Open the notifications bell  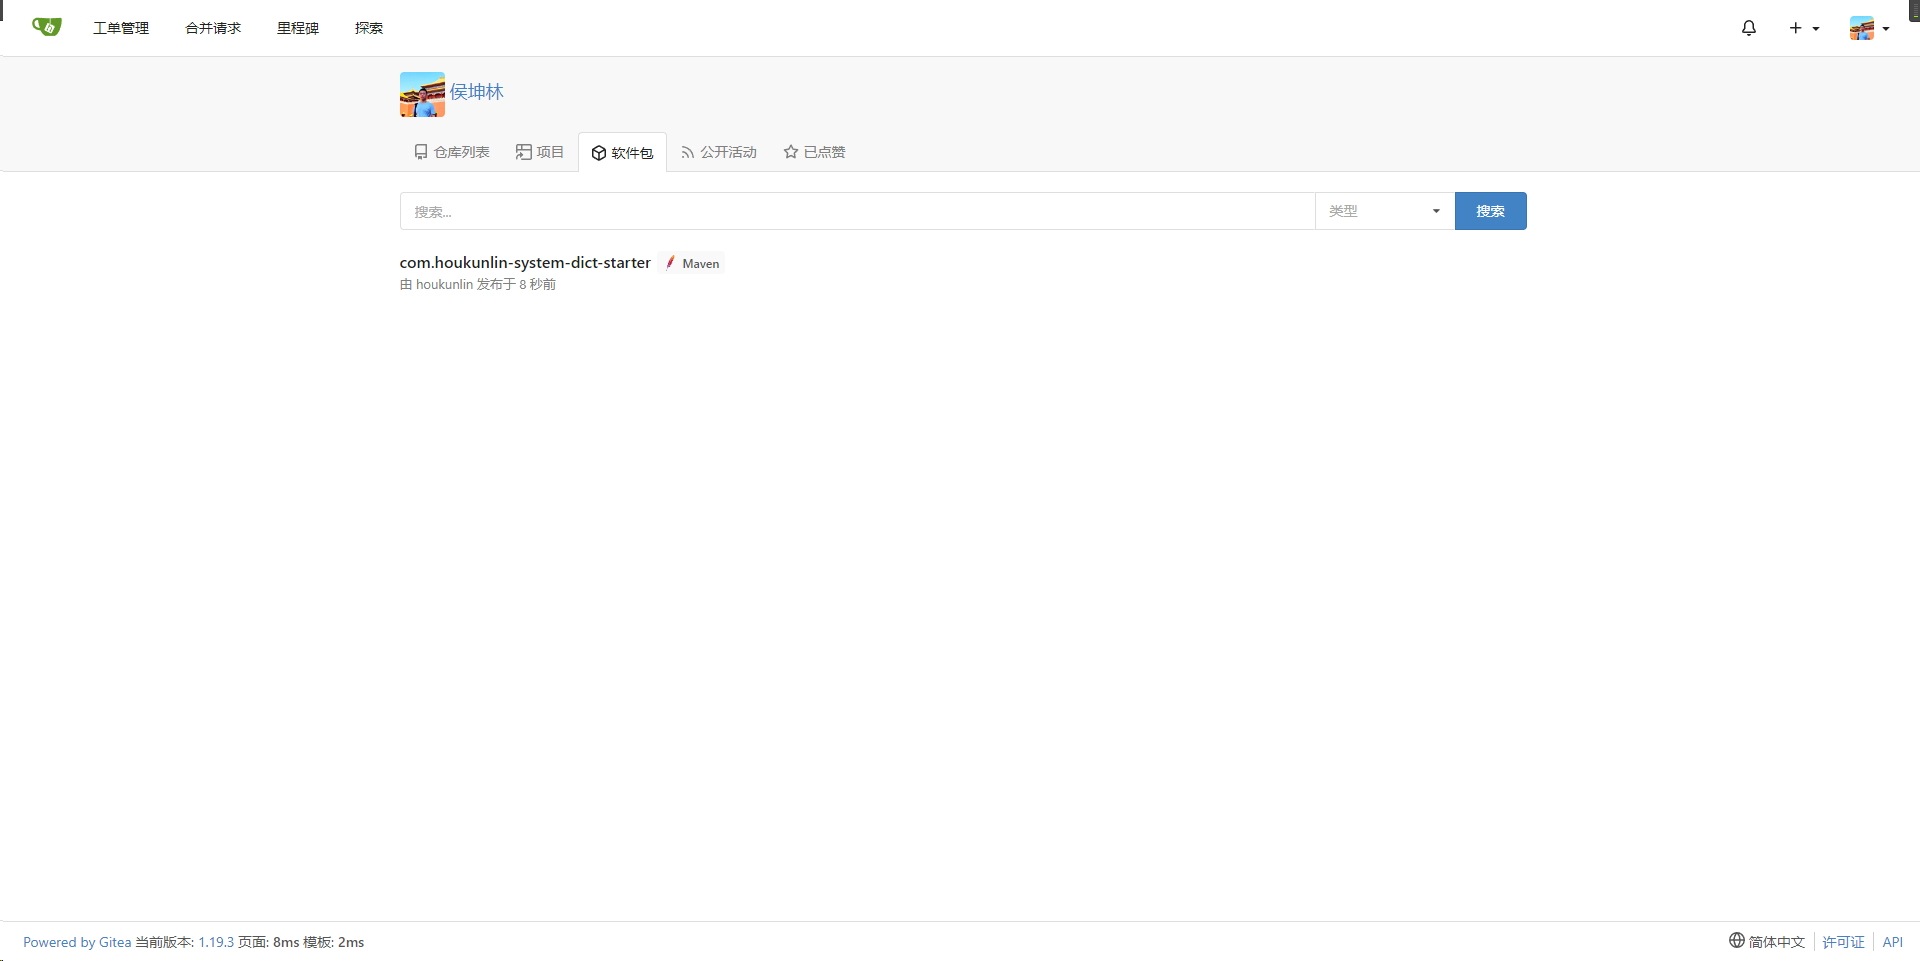click(1748, 28)
